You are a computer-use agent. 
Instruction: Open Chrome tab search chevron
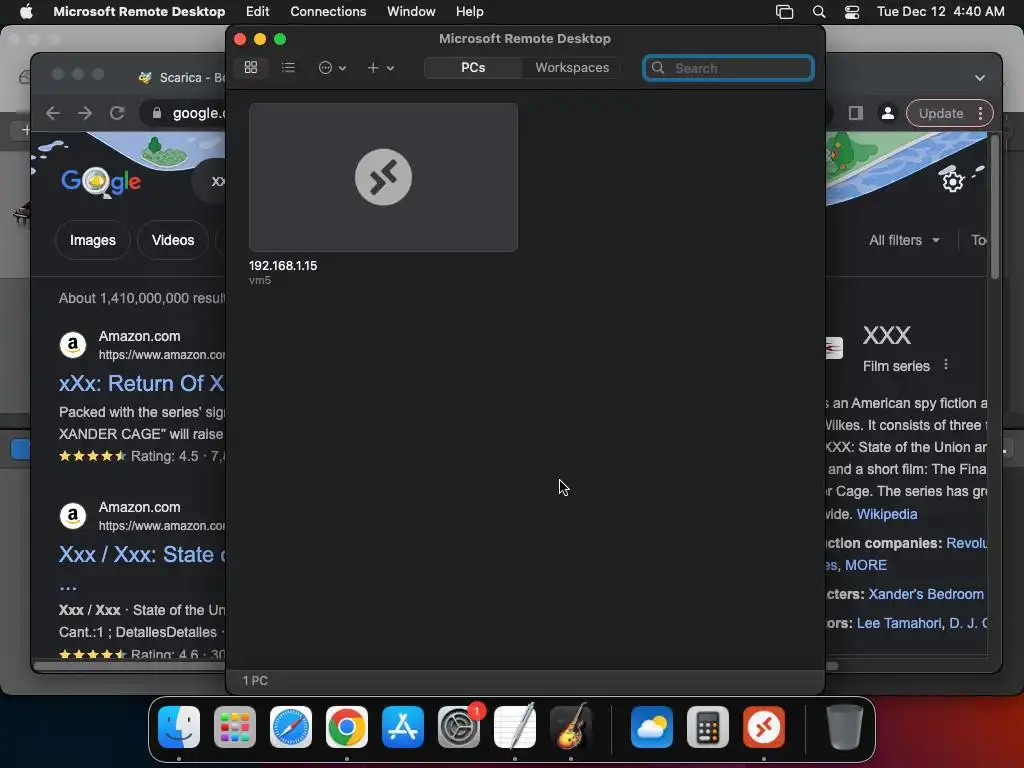coord(980,78)
